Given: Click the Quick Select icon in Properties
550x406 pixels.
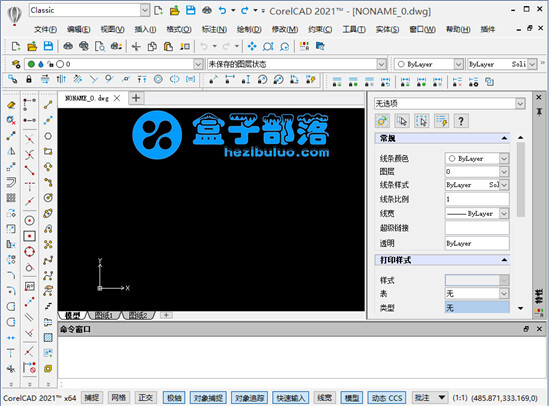Looking at the screenshot, I should point(441,121).
